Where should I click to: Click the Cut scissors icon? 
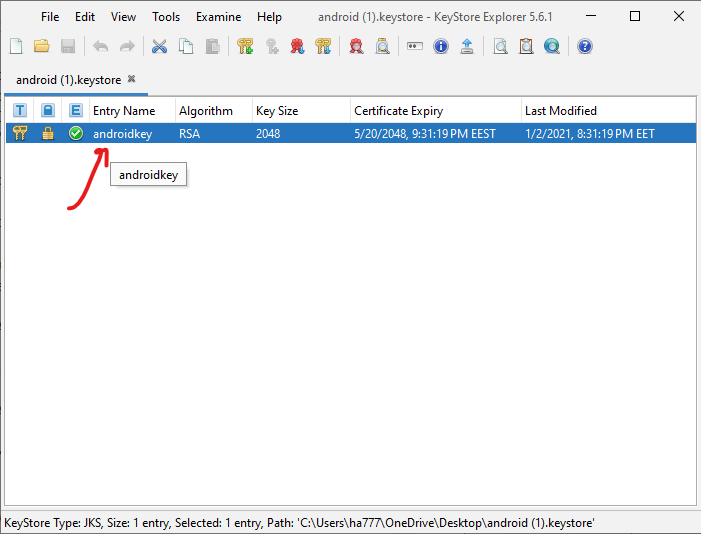[x=159, y=46]
